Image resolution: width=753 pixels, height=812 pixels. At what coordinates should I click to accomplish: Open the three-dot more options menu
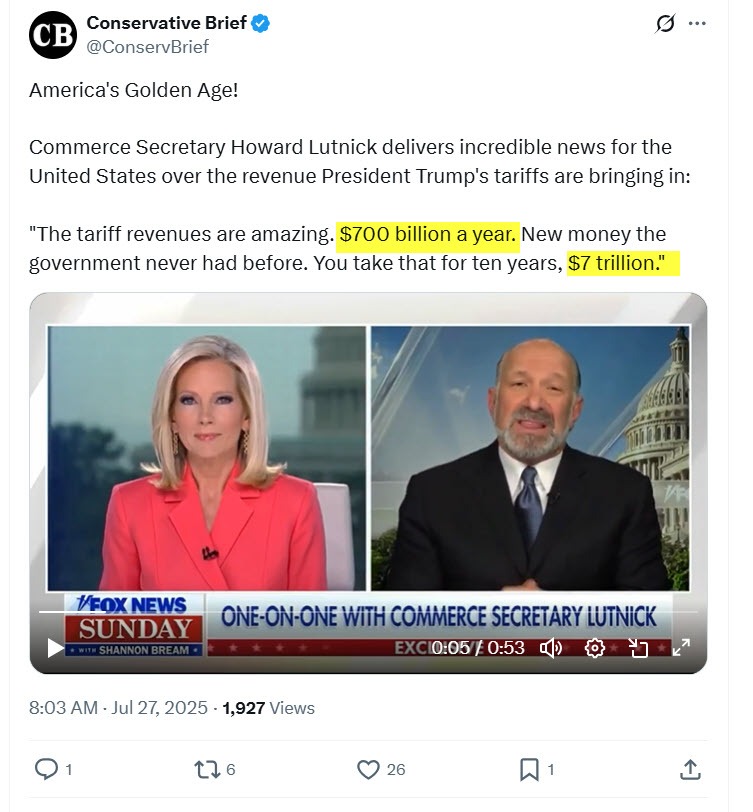tap(697, 23)
